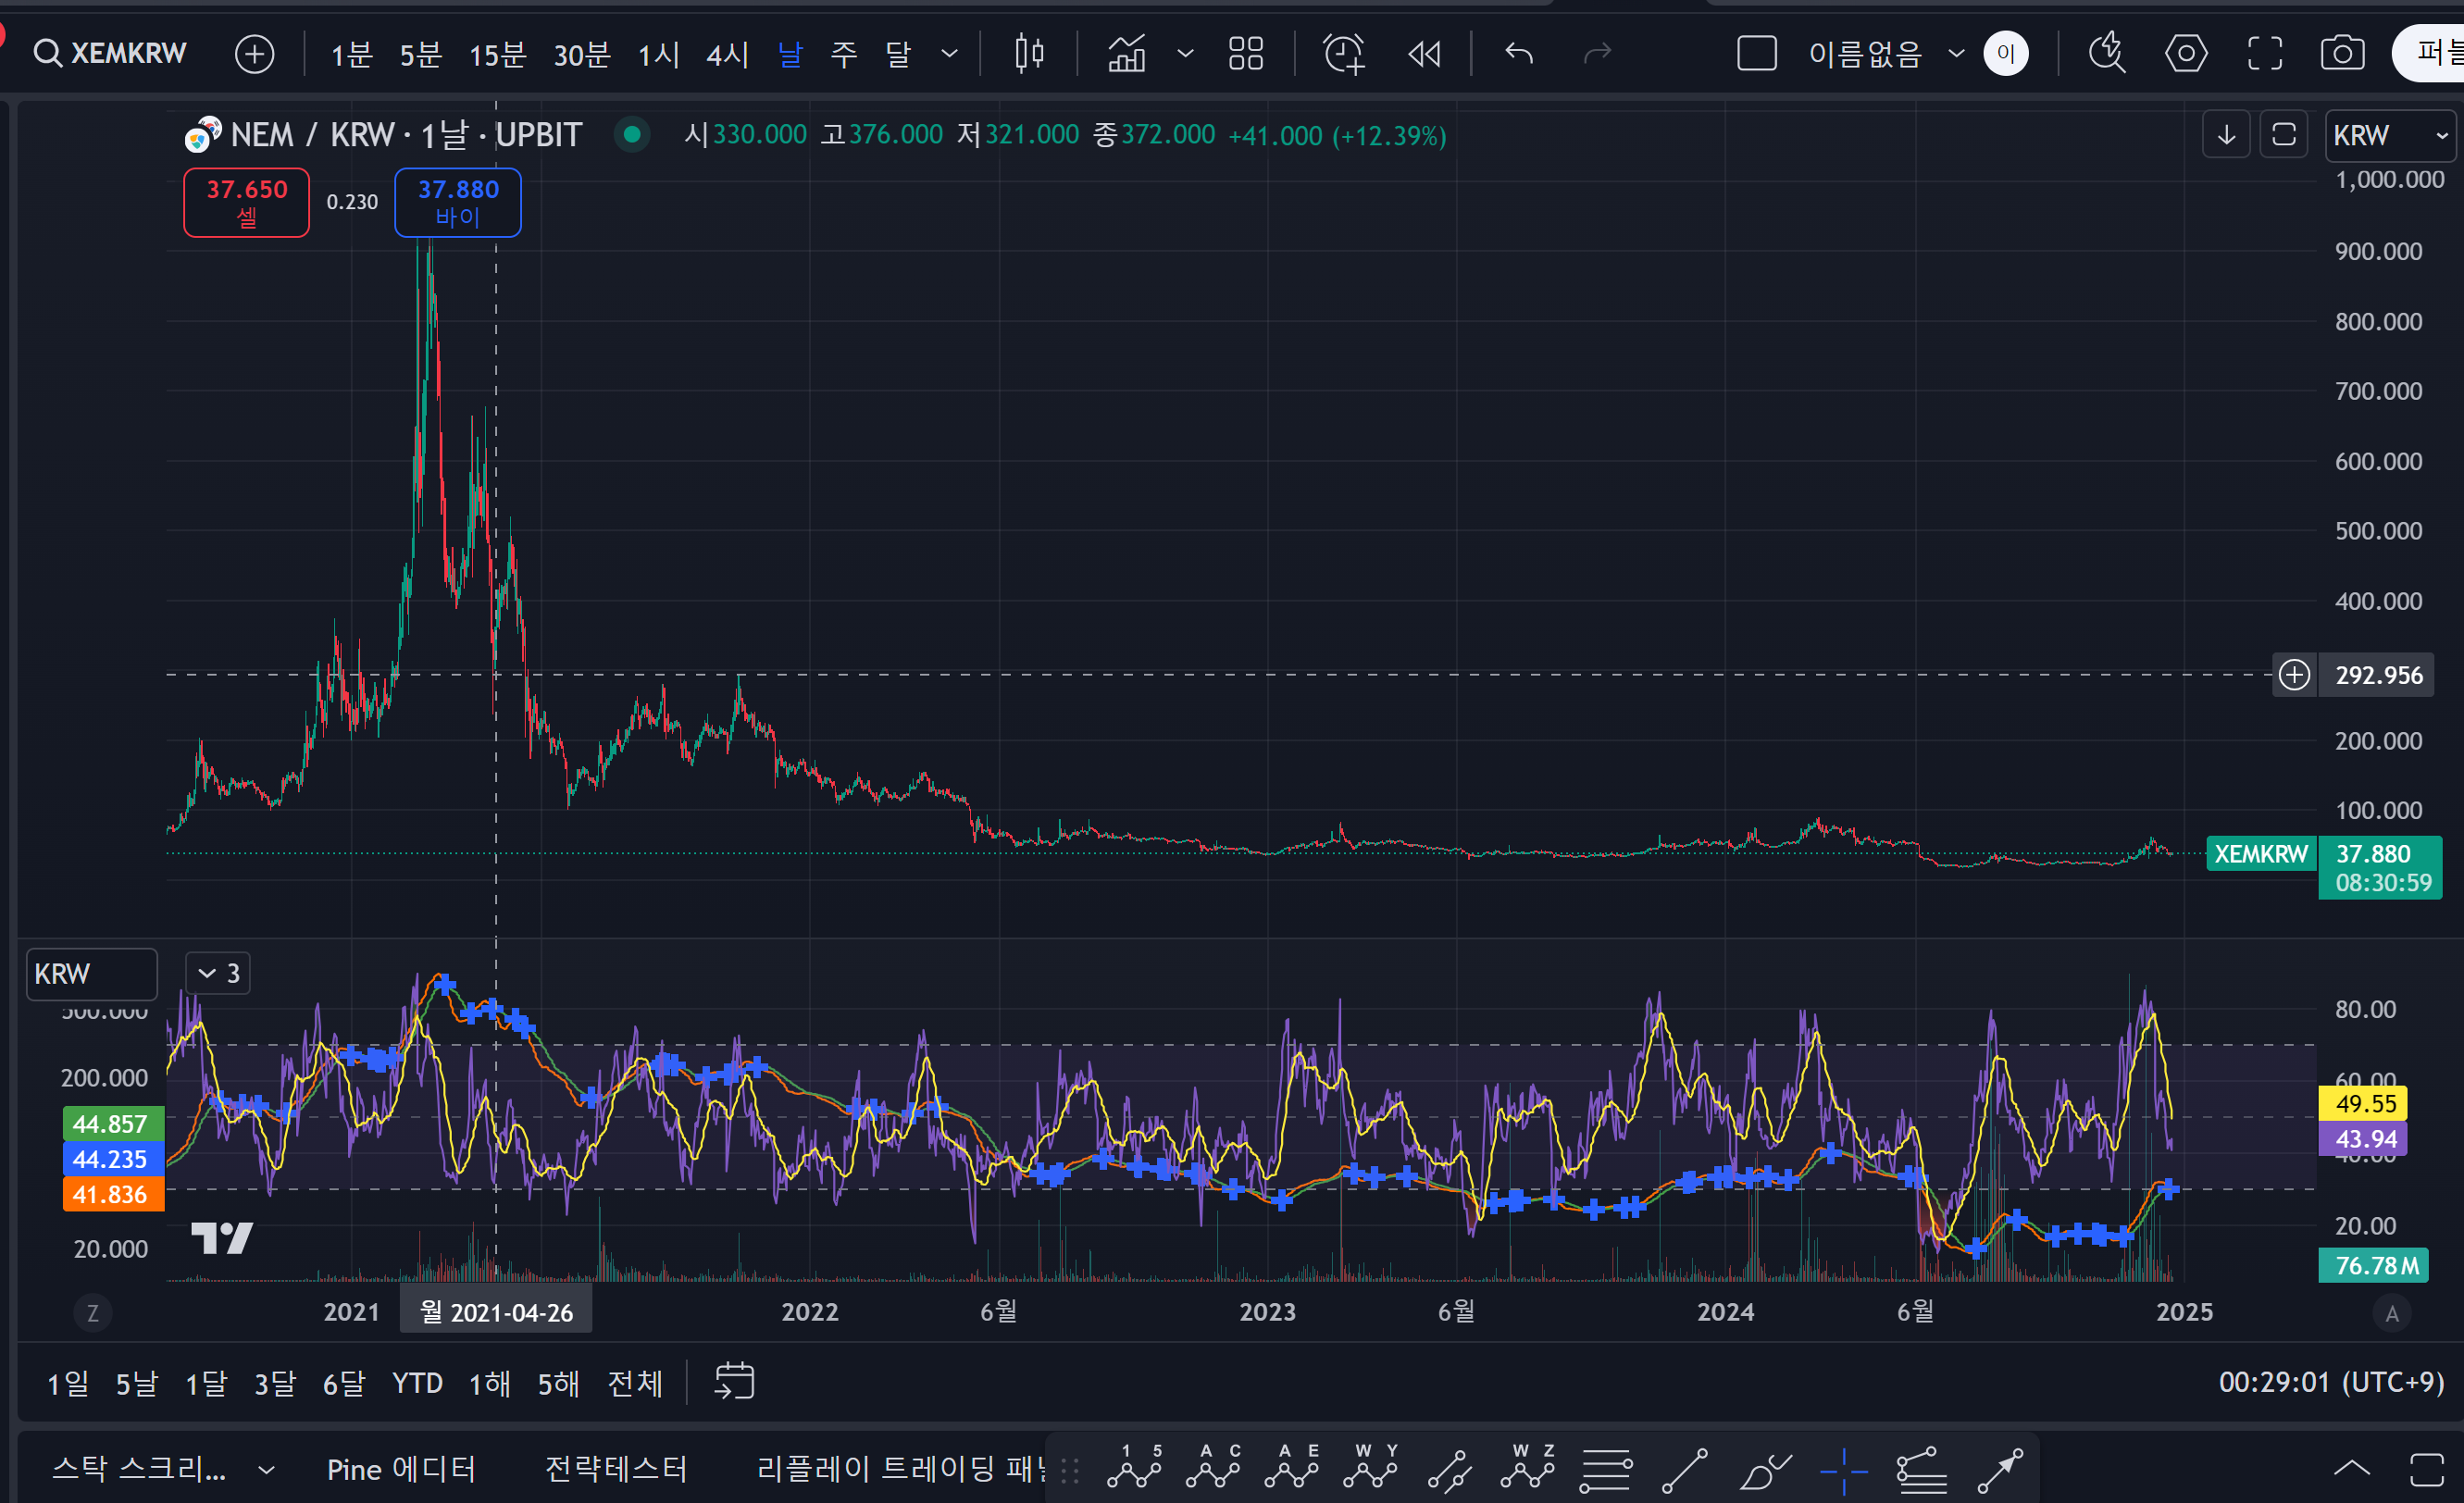Image resolution: width=2464 pixels, height=1503 pixels.
Task: Toggle auto scale with the A button
Action: click(2391, 1313)
